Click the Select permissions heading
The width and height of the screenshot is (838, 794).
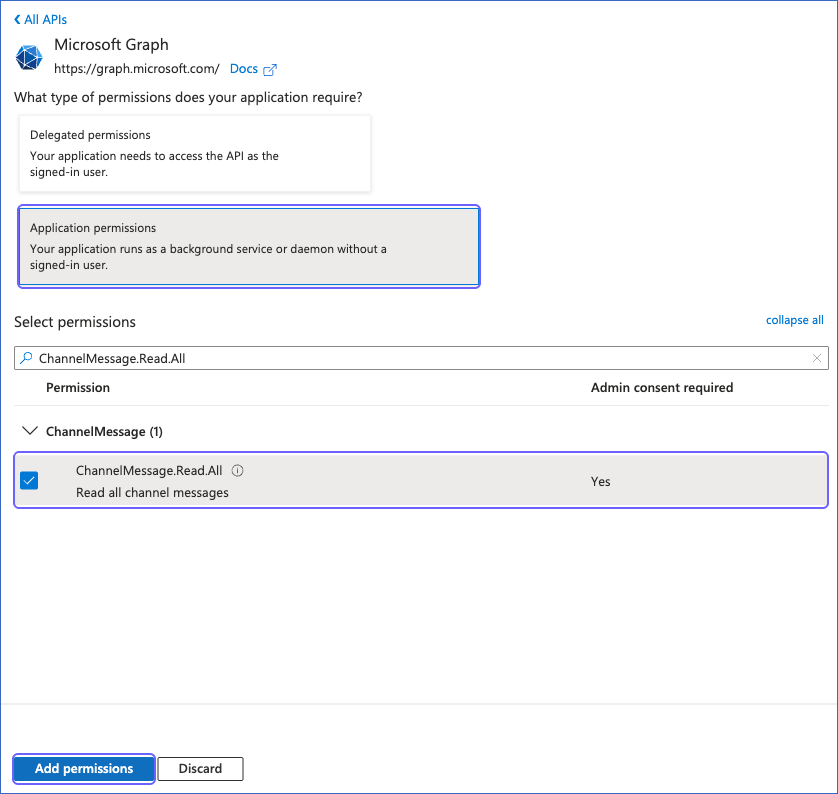pyautogui.click(x=75, y=322)
